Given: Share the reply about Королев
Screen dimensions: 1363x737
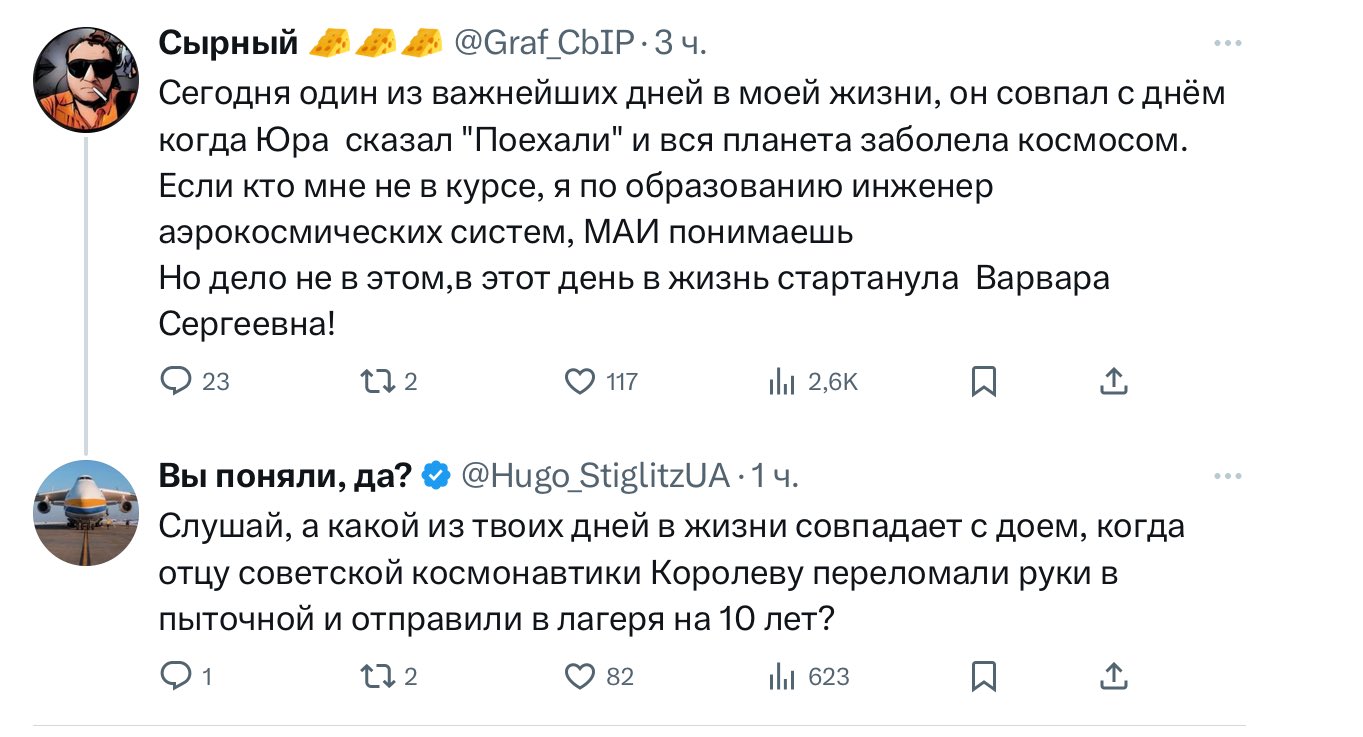Looking at the screenshot, I should [x=1114, y=677].
